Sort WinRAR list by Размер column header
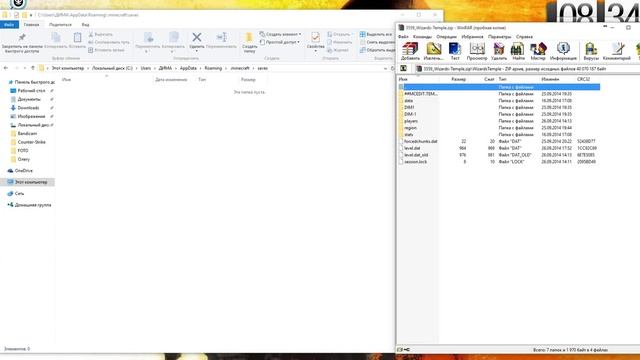 [x=459, y=79]
